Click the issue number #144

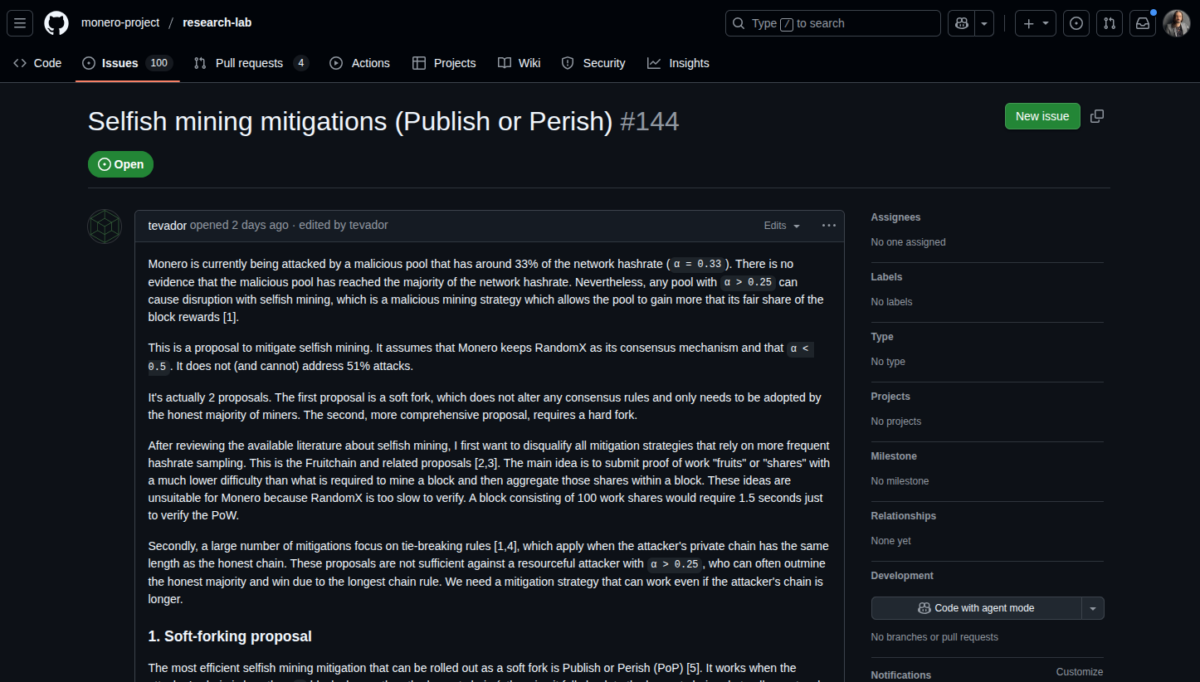coord(649,122)
